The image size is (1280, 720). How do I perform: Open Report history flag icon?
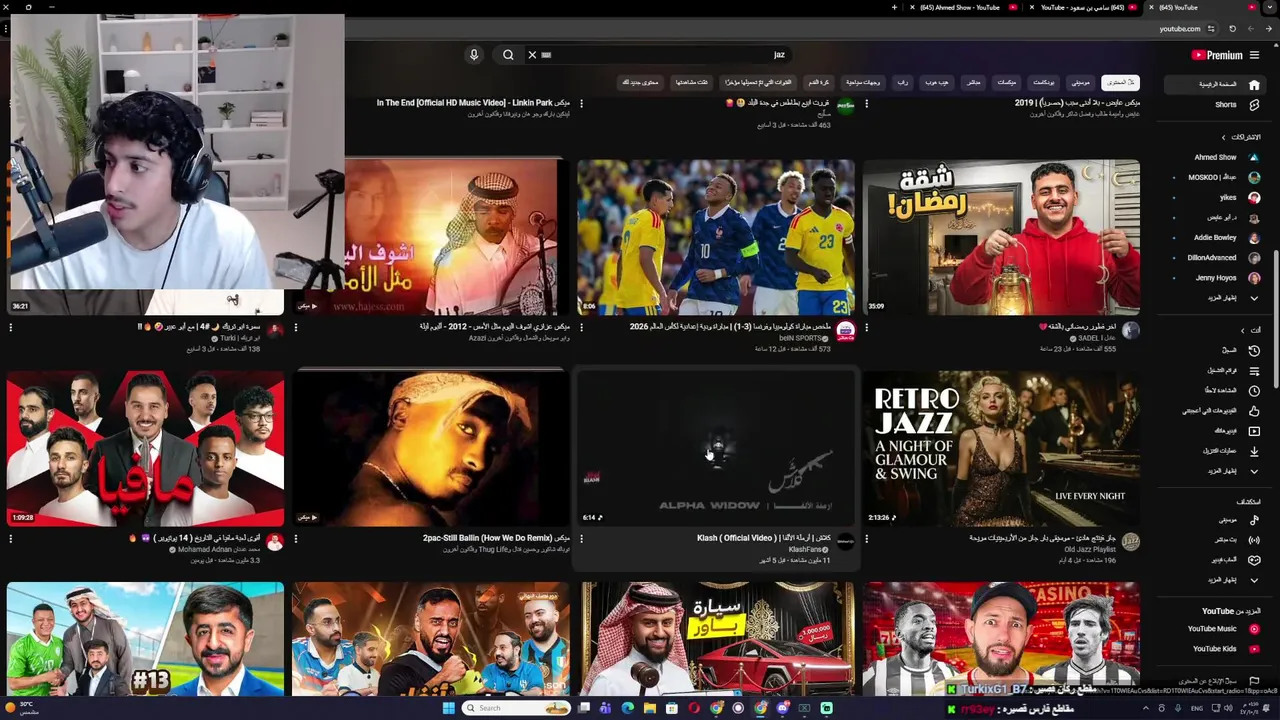coord(1254,680)
